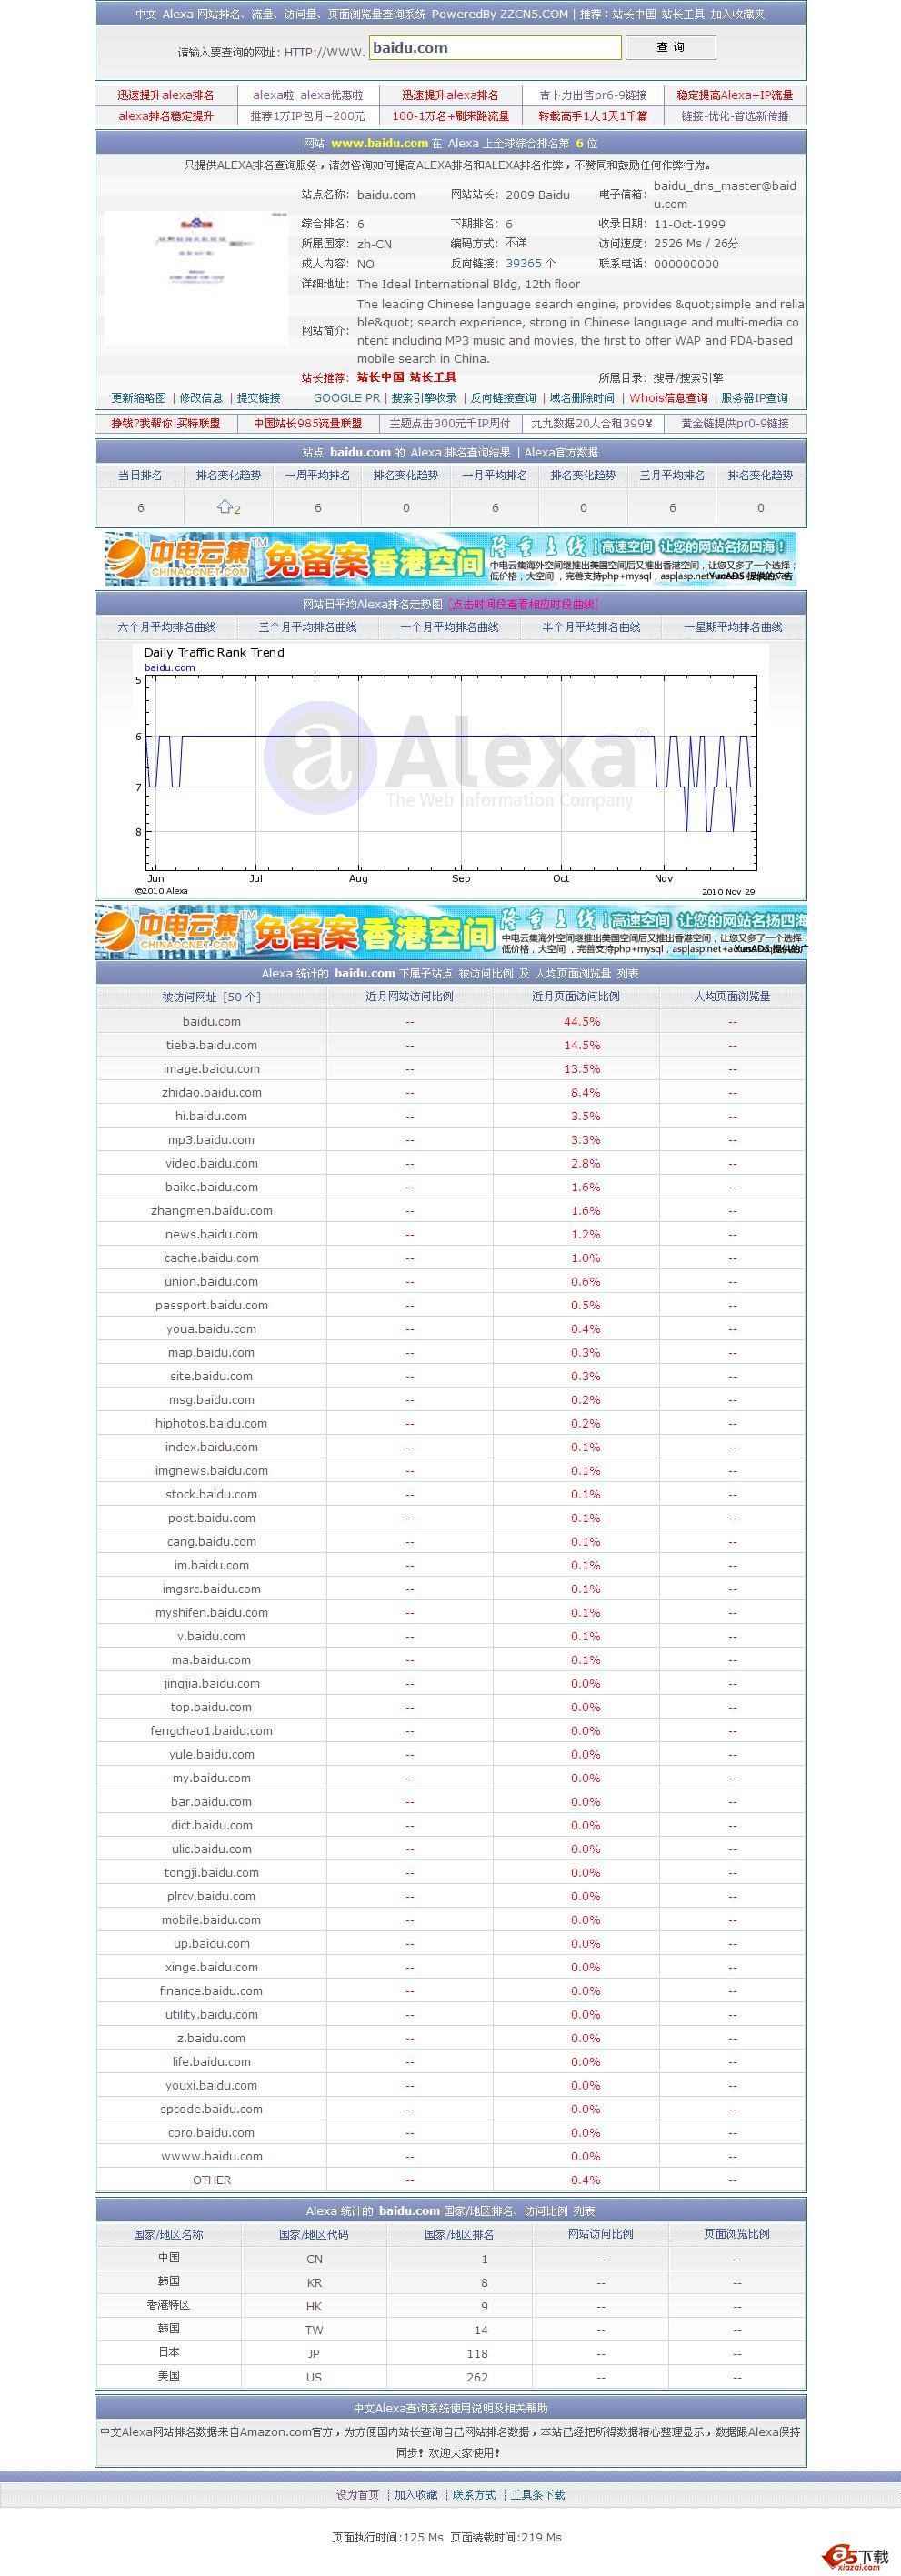Select the CN country code cell
The height and width of the screenshot is (2576, 901).
click(314, 2259)
